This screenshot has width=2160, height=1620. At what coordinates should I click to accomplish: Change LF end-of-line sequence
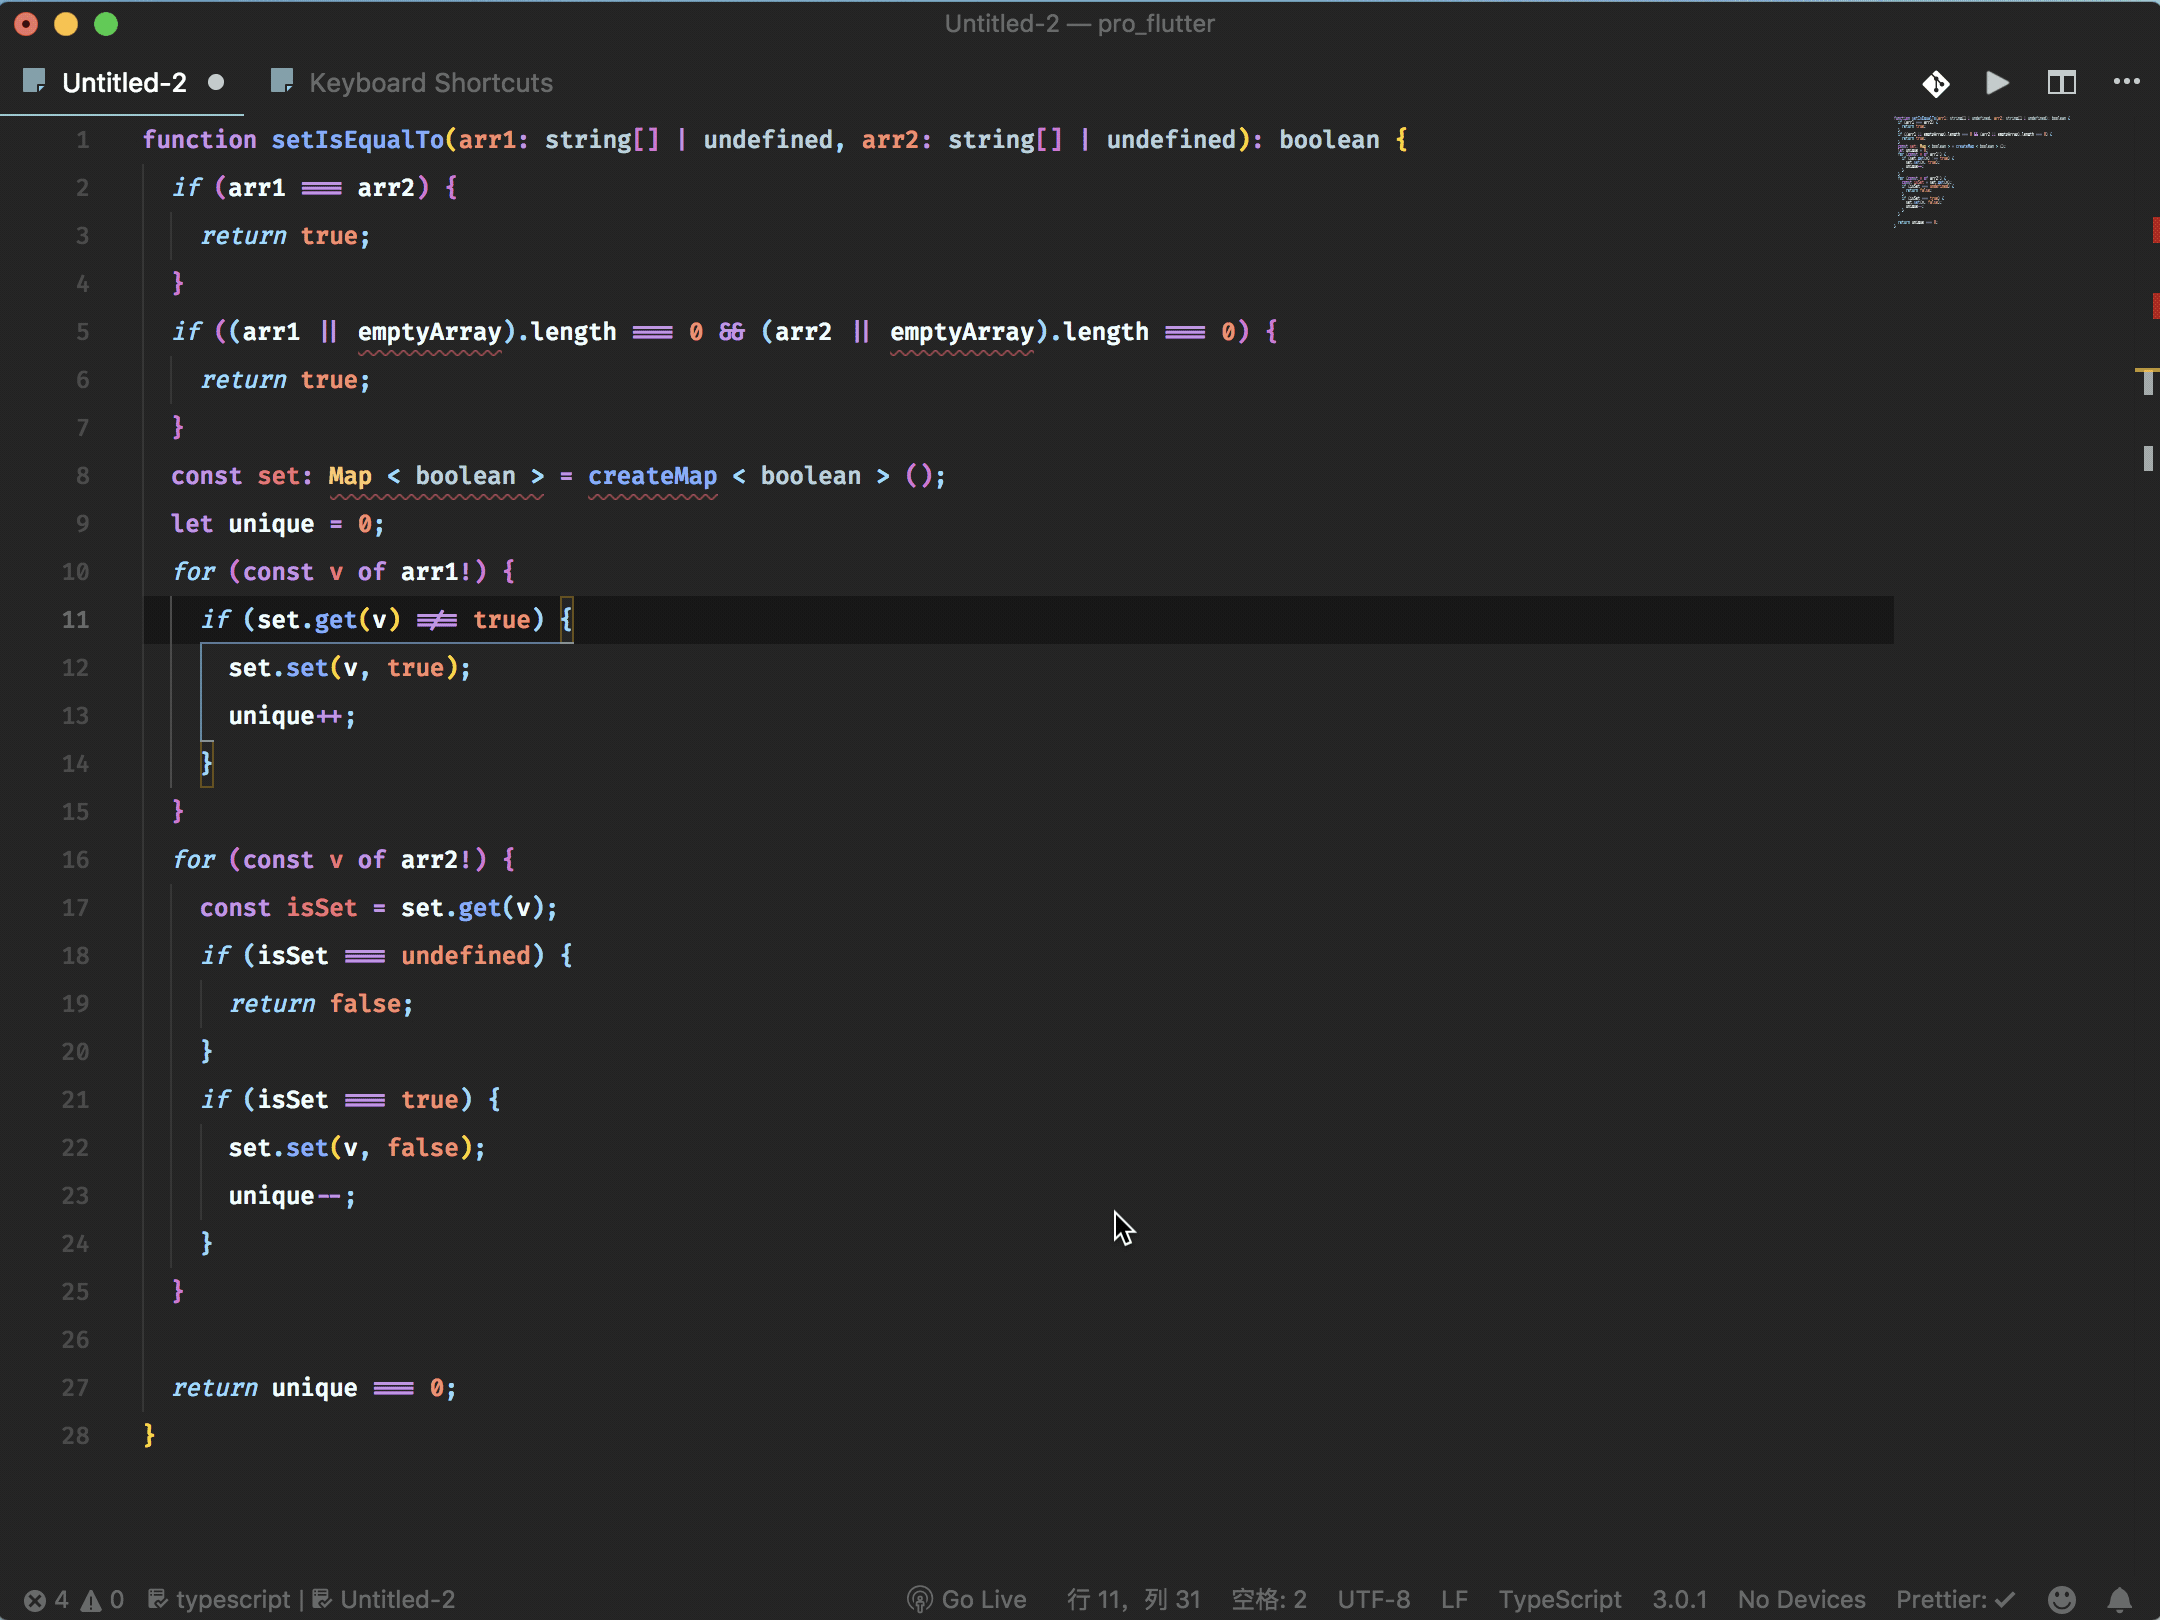(x=1454, y=1600)
